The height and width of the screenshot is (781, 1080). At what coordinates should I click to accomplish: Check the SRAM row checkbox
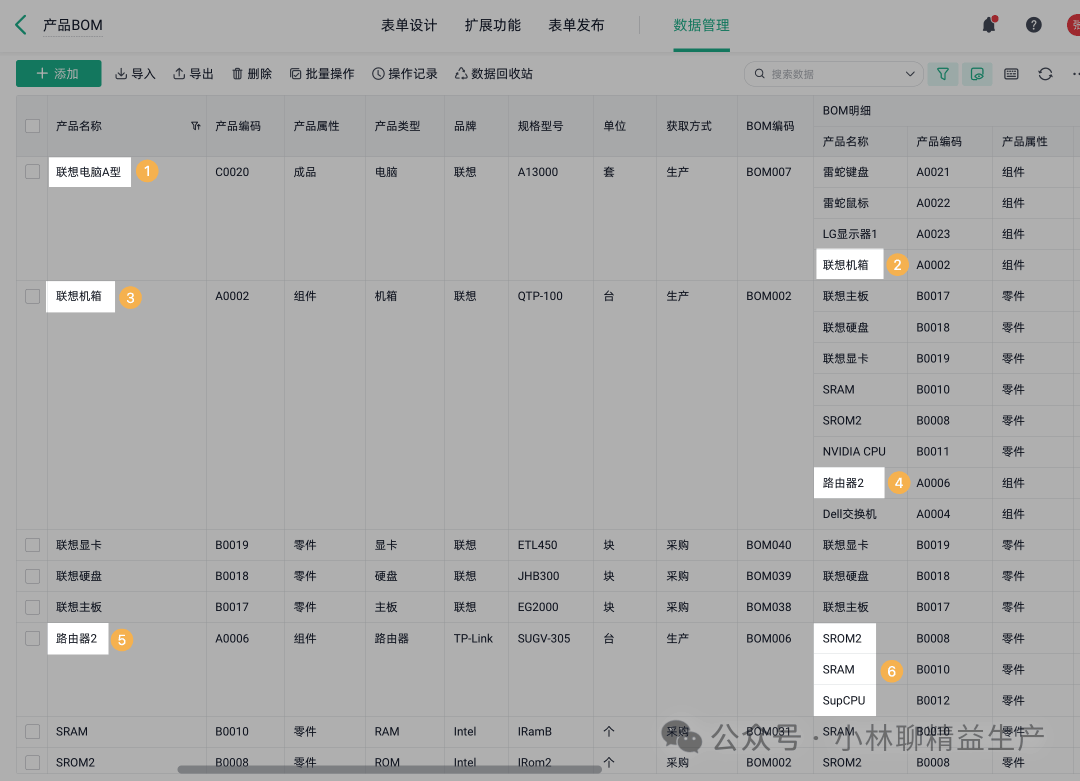(x=32, y=731)
